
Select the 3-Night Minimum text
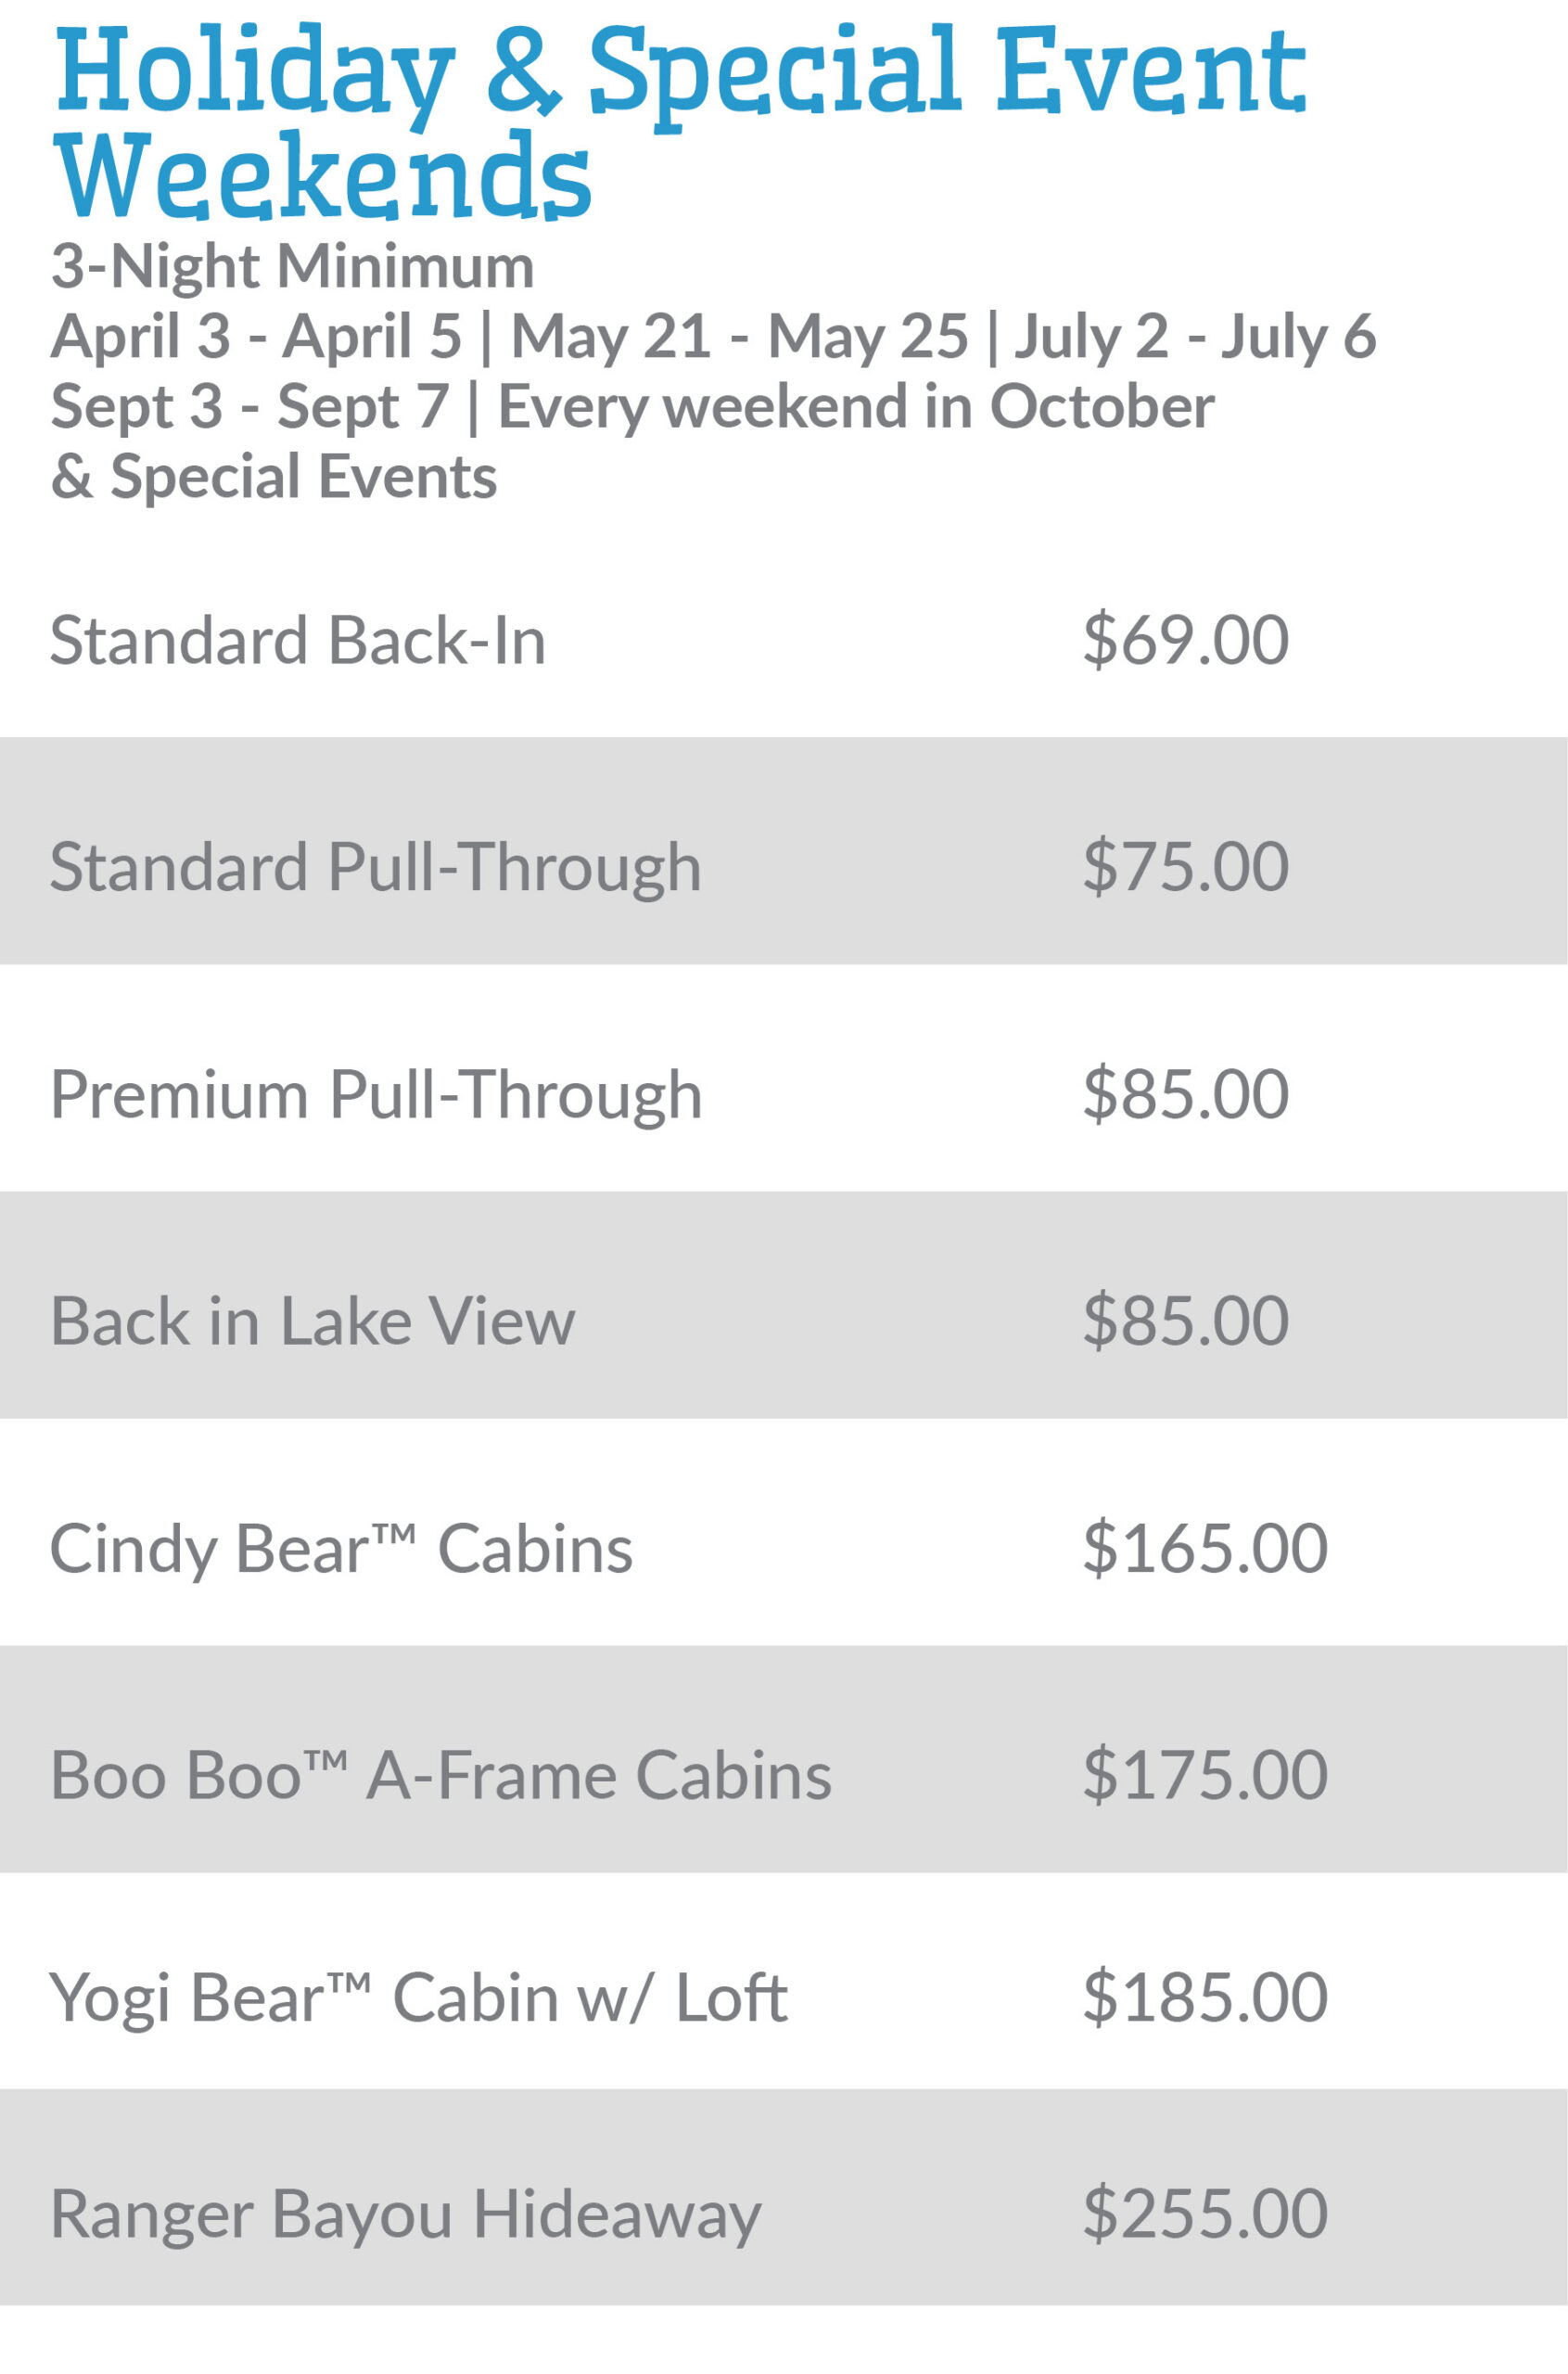tap(292, 267)
